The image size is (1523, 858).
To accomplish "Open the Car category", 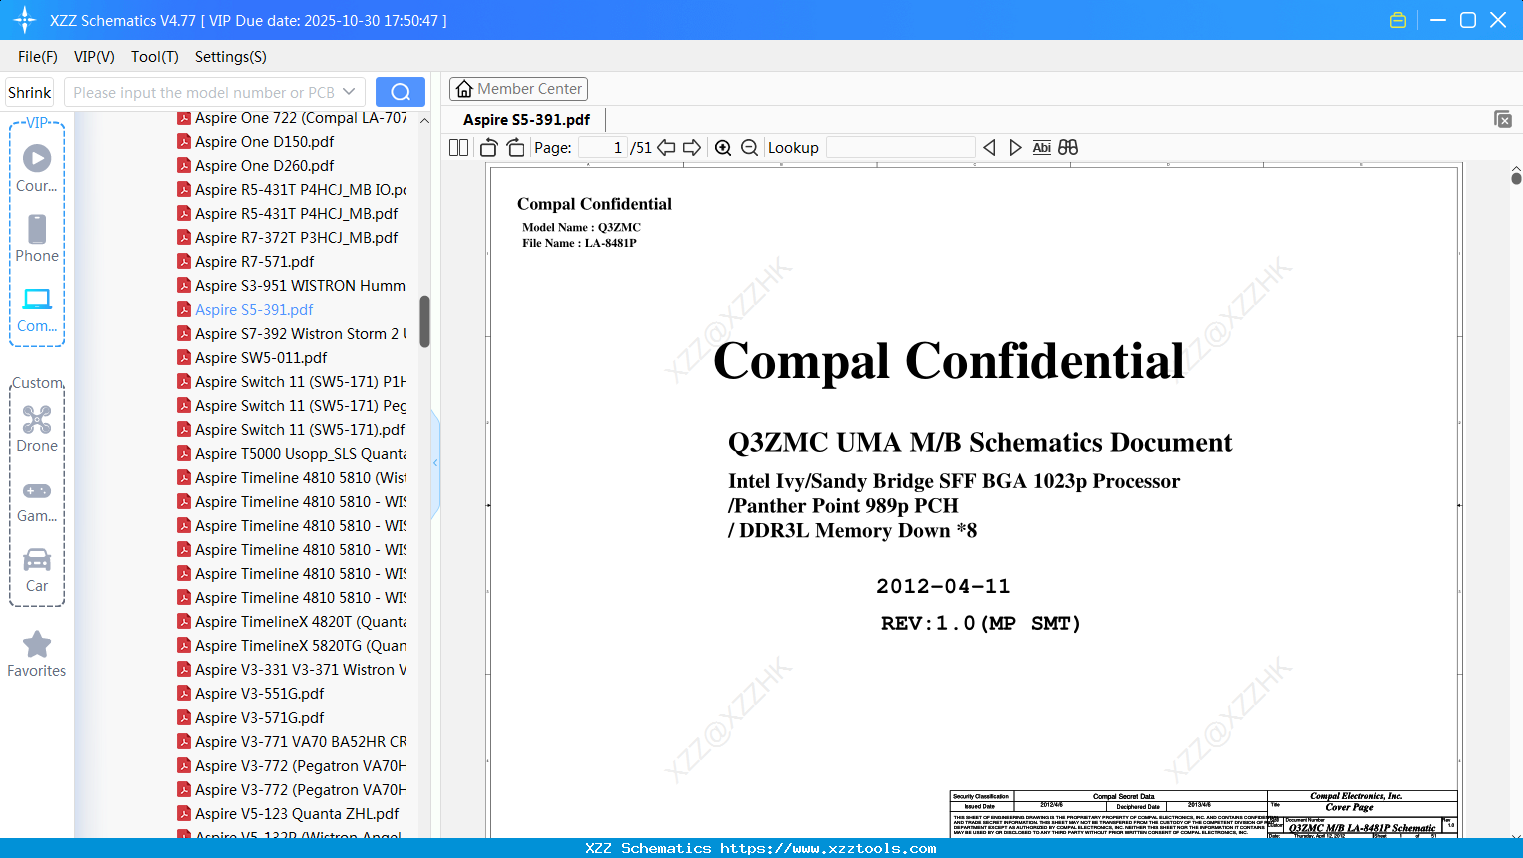I will tap(37, 570).
